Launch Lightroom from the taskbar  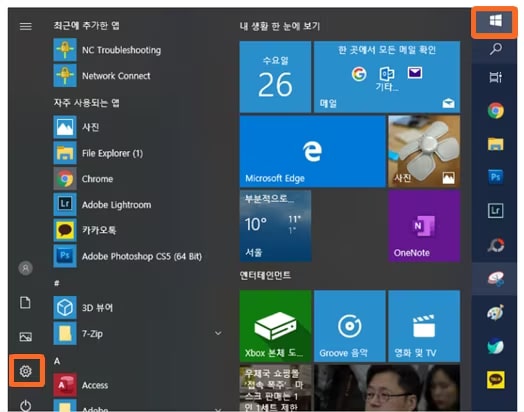tap(495, 211)
